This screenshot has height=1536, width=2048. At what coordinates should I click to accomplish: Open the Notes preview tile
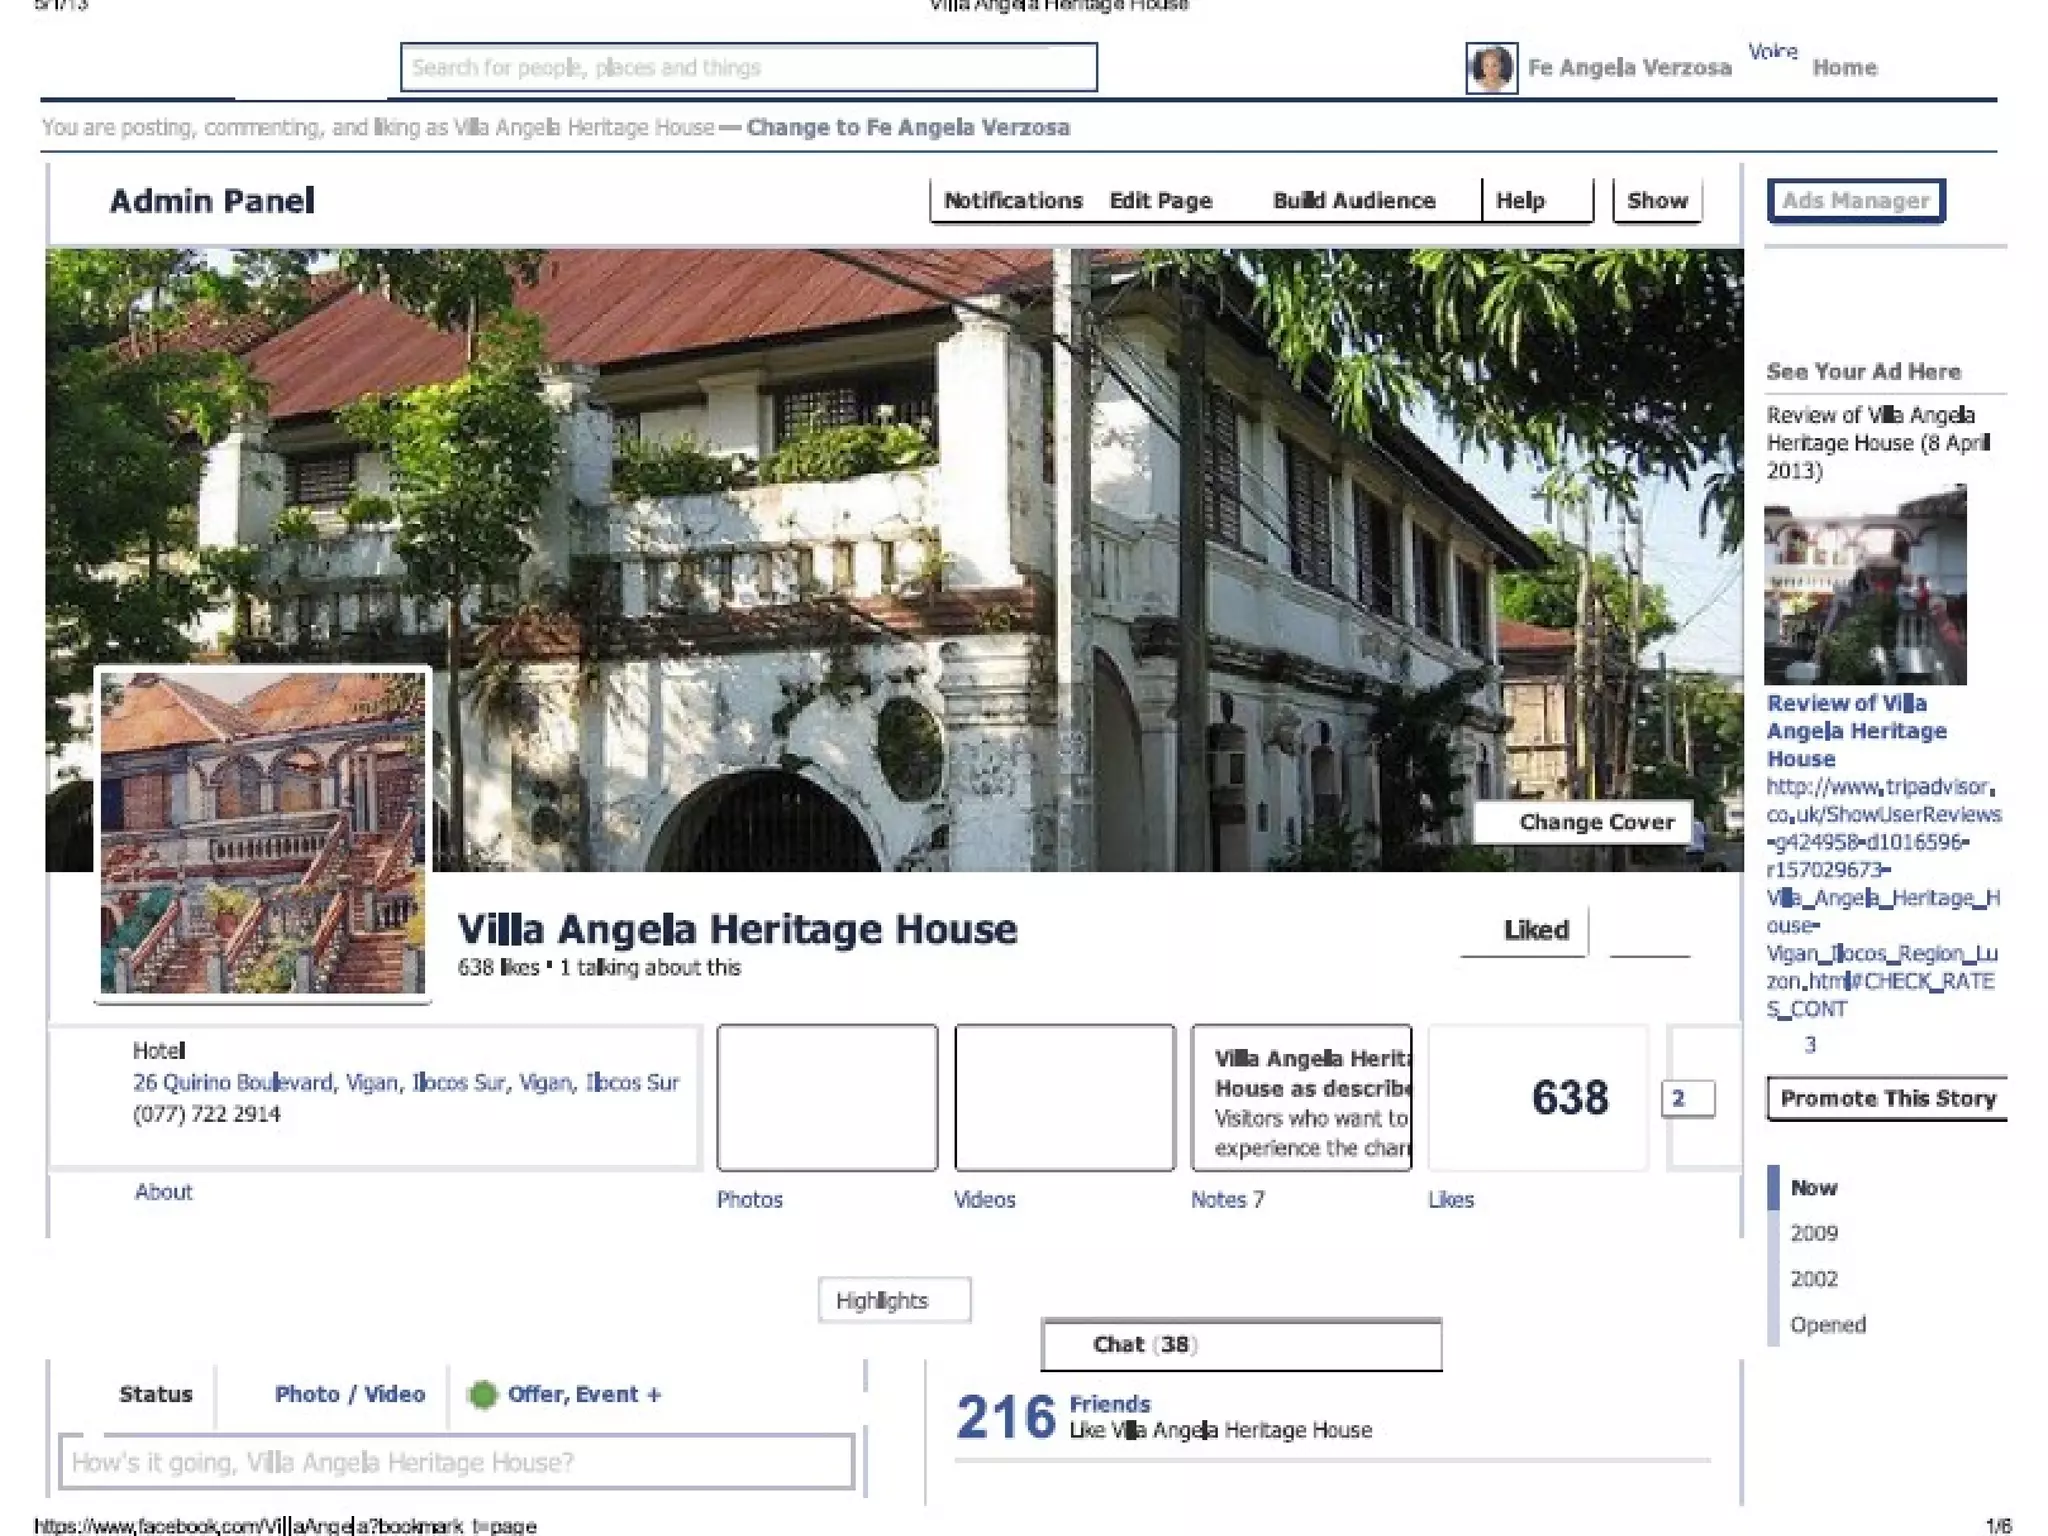[x=1301, y=1097]
